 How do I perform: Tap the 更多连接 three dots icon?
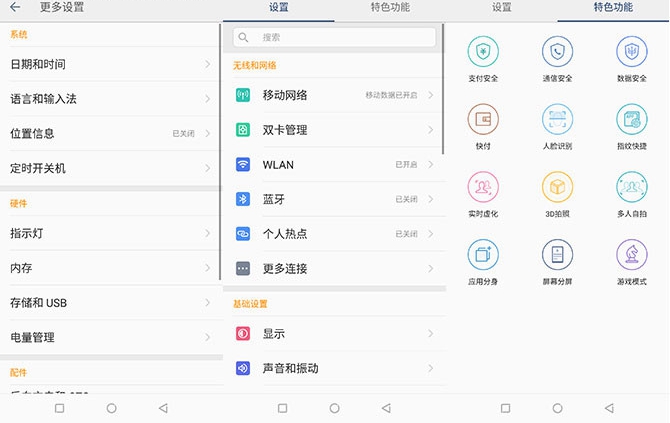coord(243,268)
